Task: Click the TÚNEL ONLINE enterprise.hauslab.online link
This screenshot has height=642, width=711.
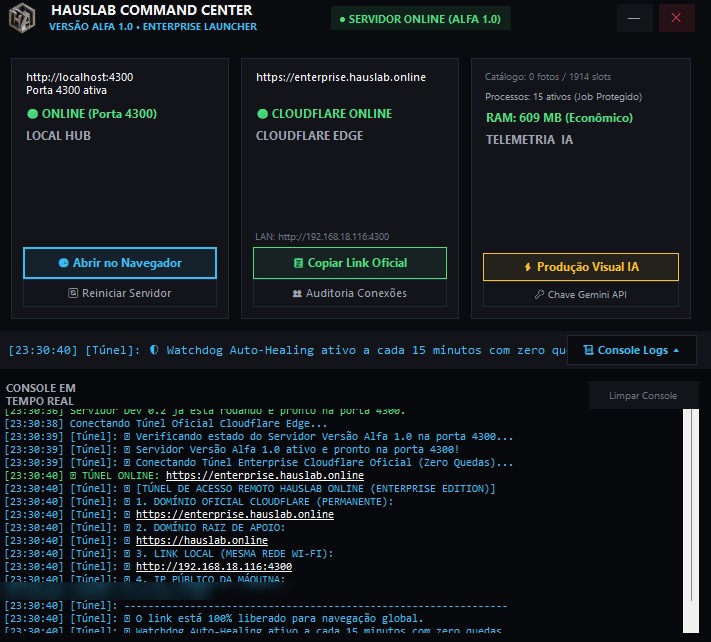Action: click(x=265, y=475)
